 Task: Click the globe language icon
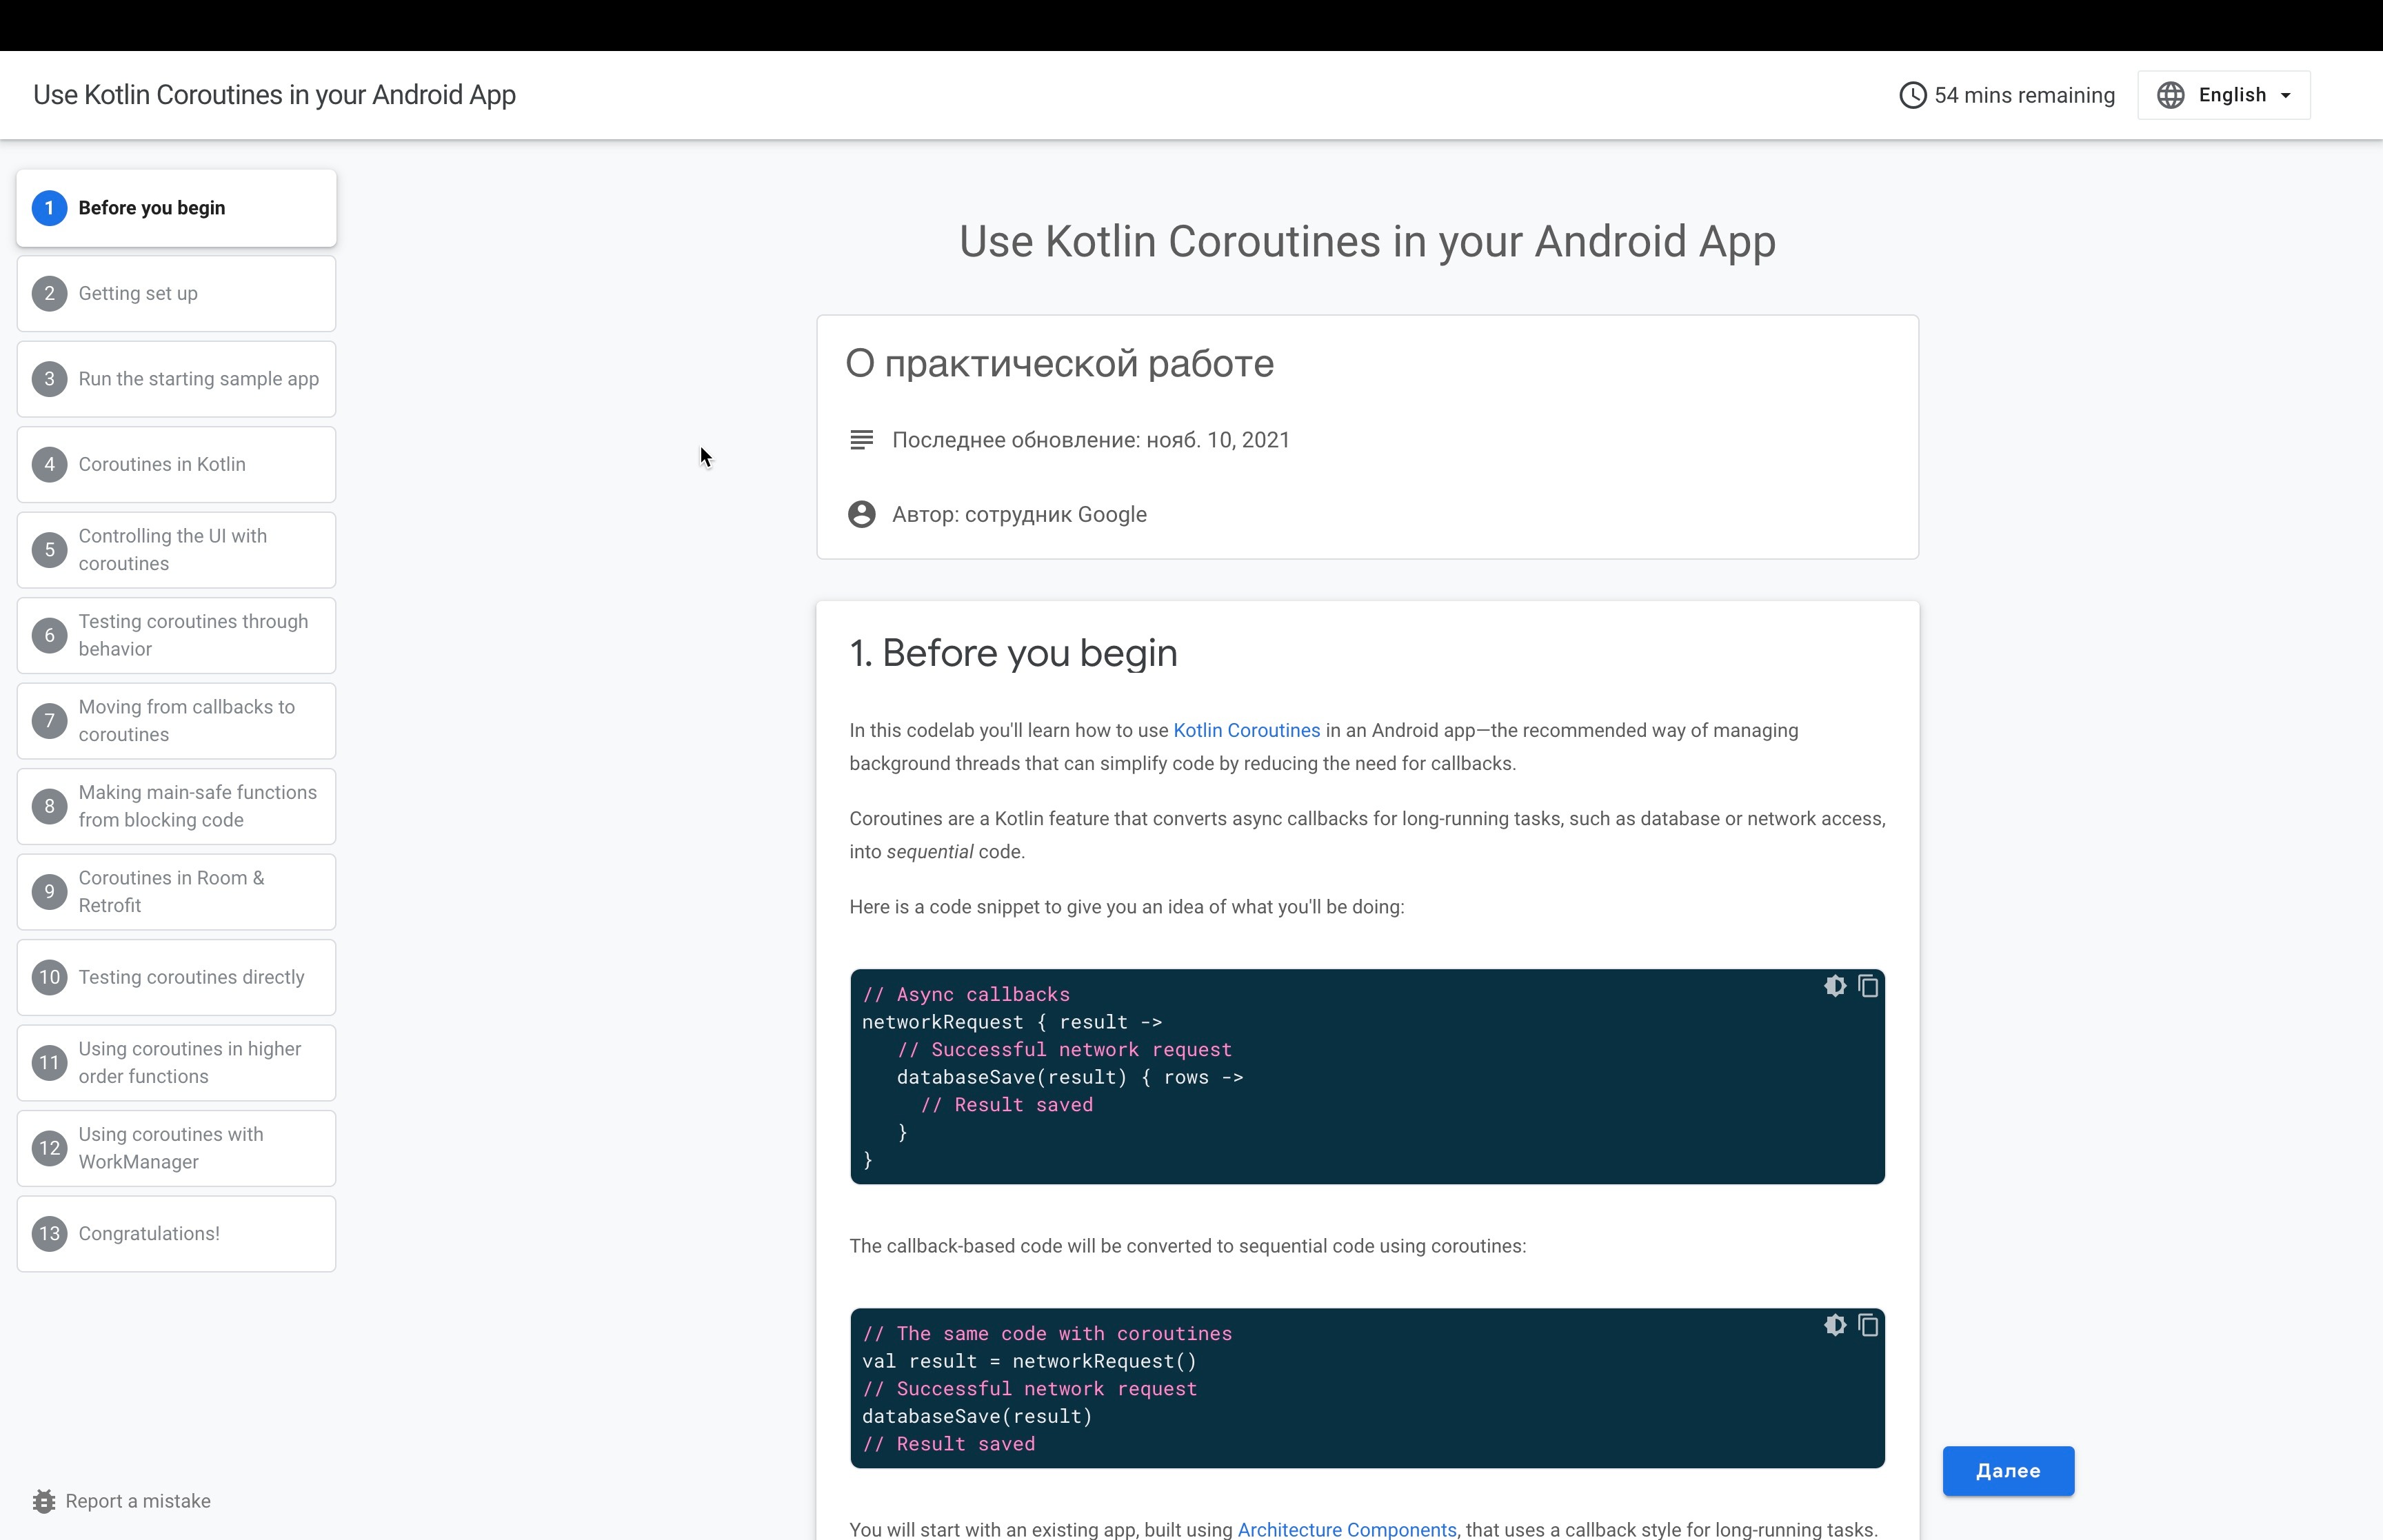click(x=2170, y=95)
